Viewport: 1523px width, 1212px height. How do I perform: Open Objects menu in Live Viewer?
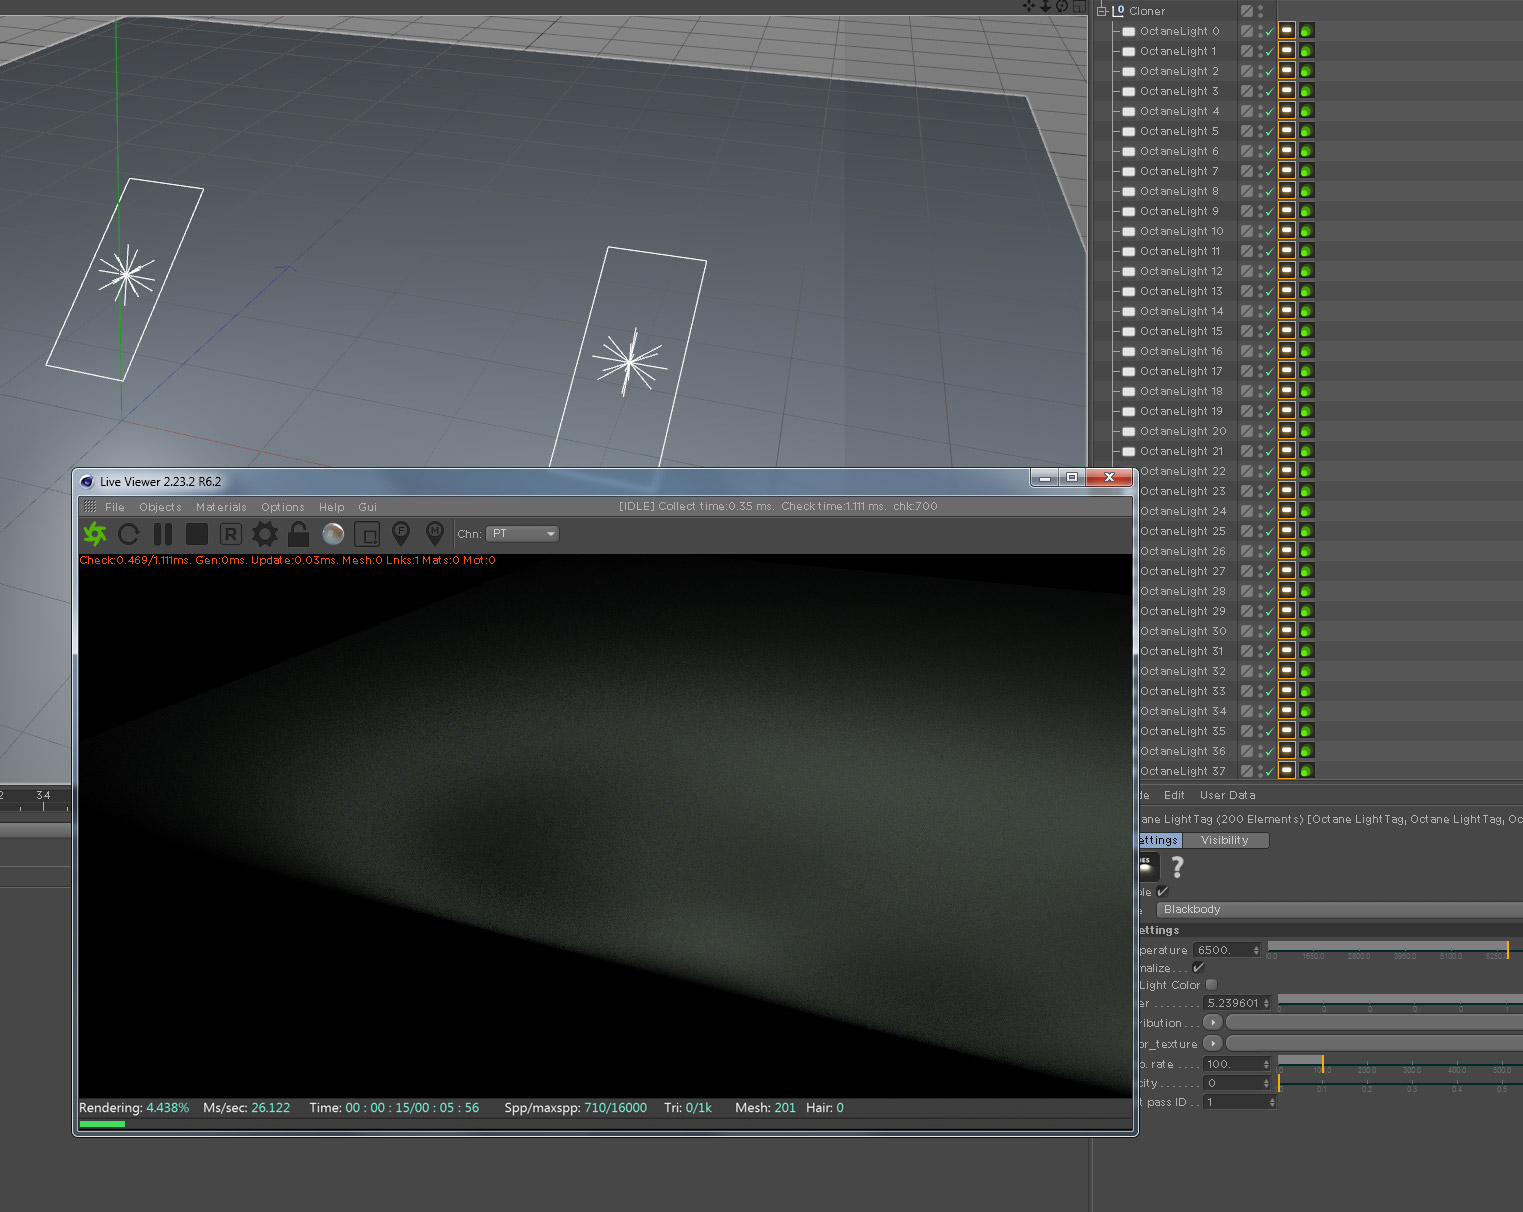click(160, 507)
